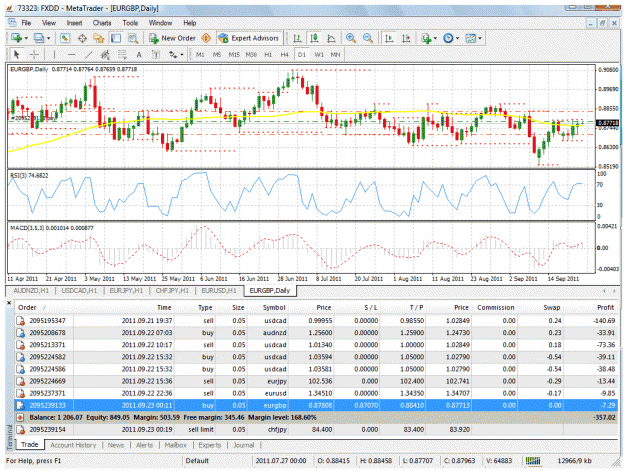The image size is (625, 471).
Task: Select the D1 timeframe
Action: pos(302,55)
